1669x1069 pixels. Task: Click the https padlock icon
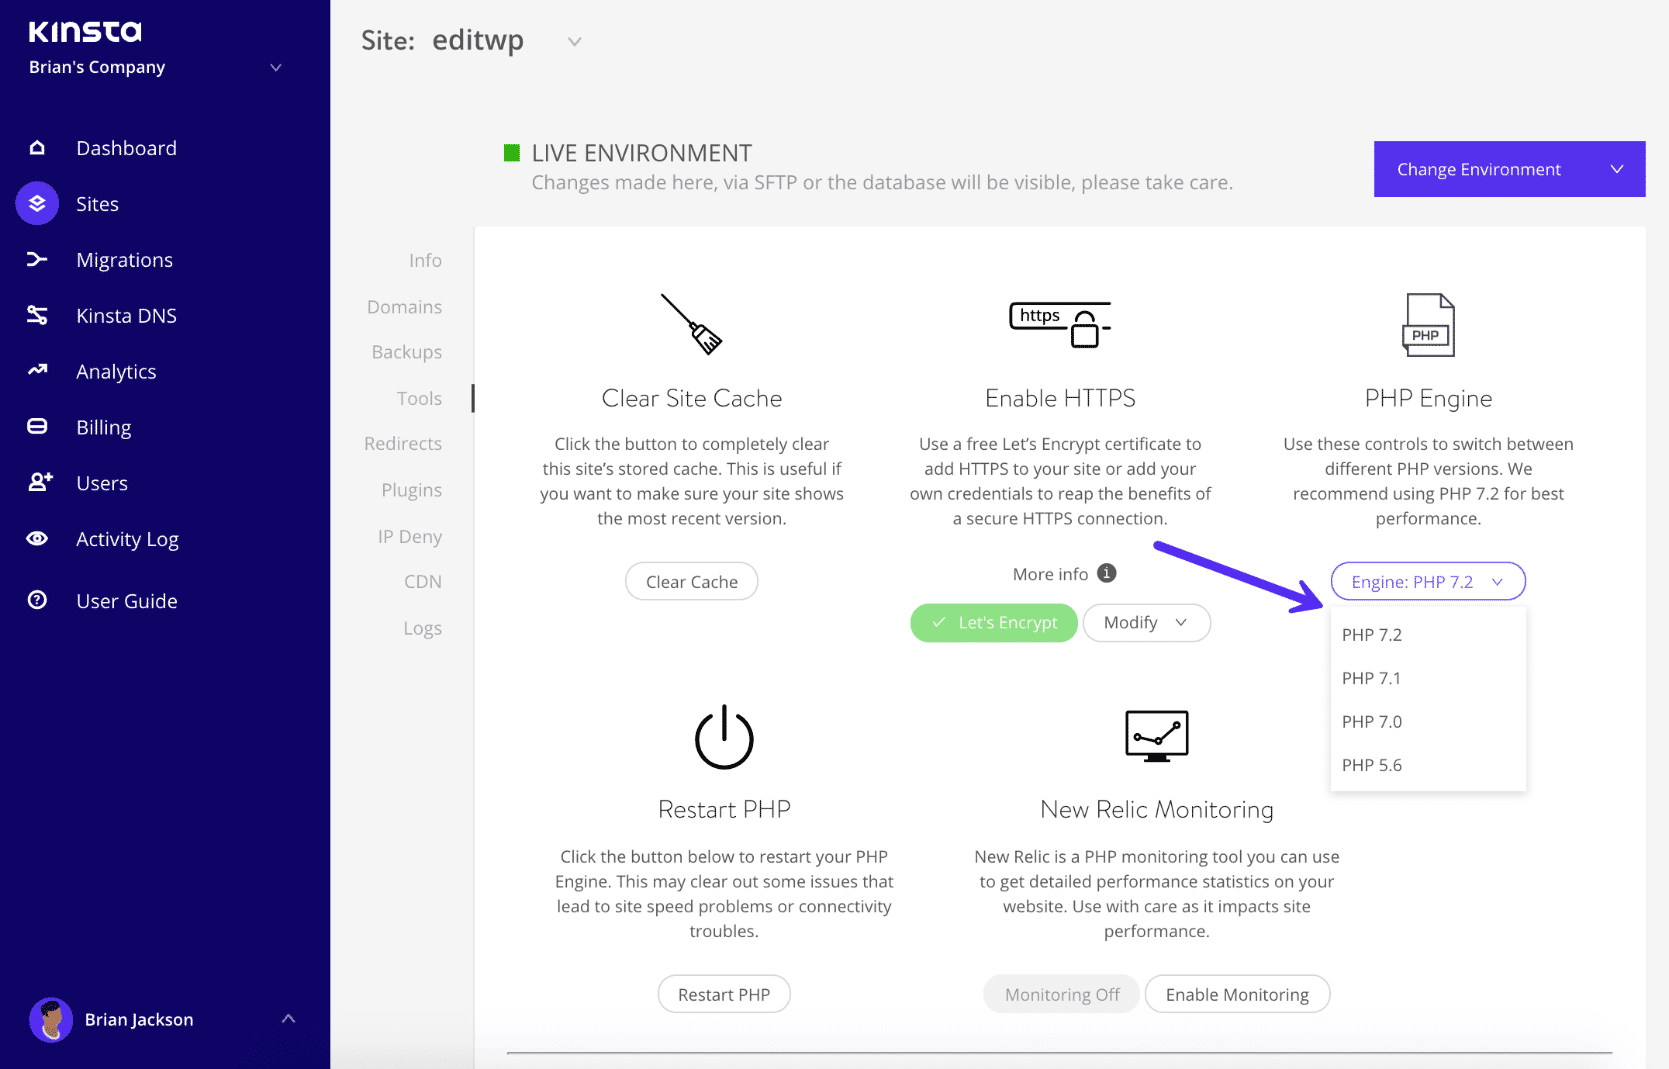tap(1060, 324)
